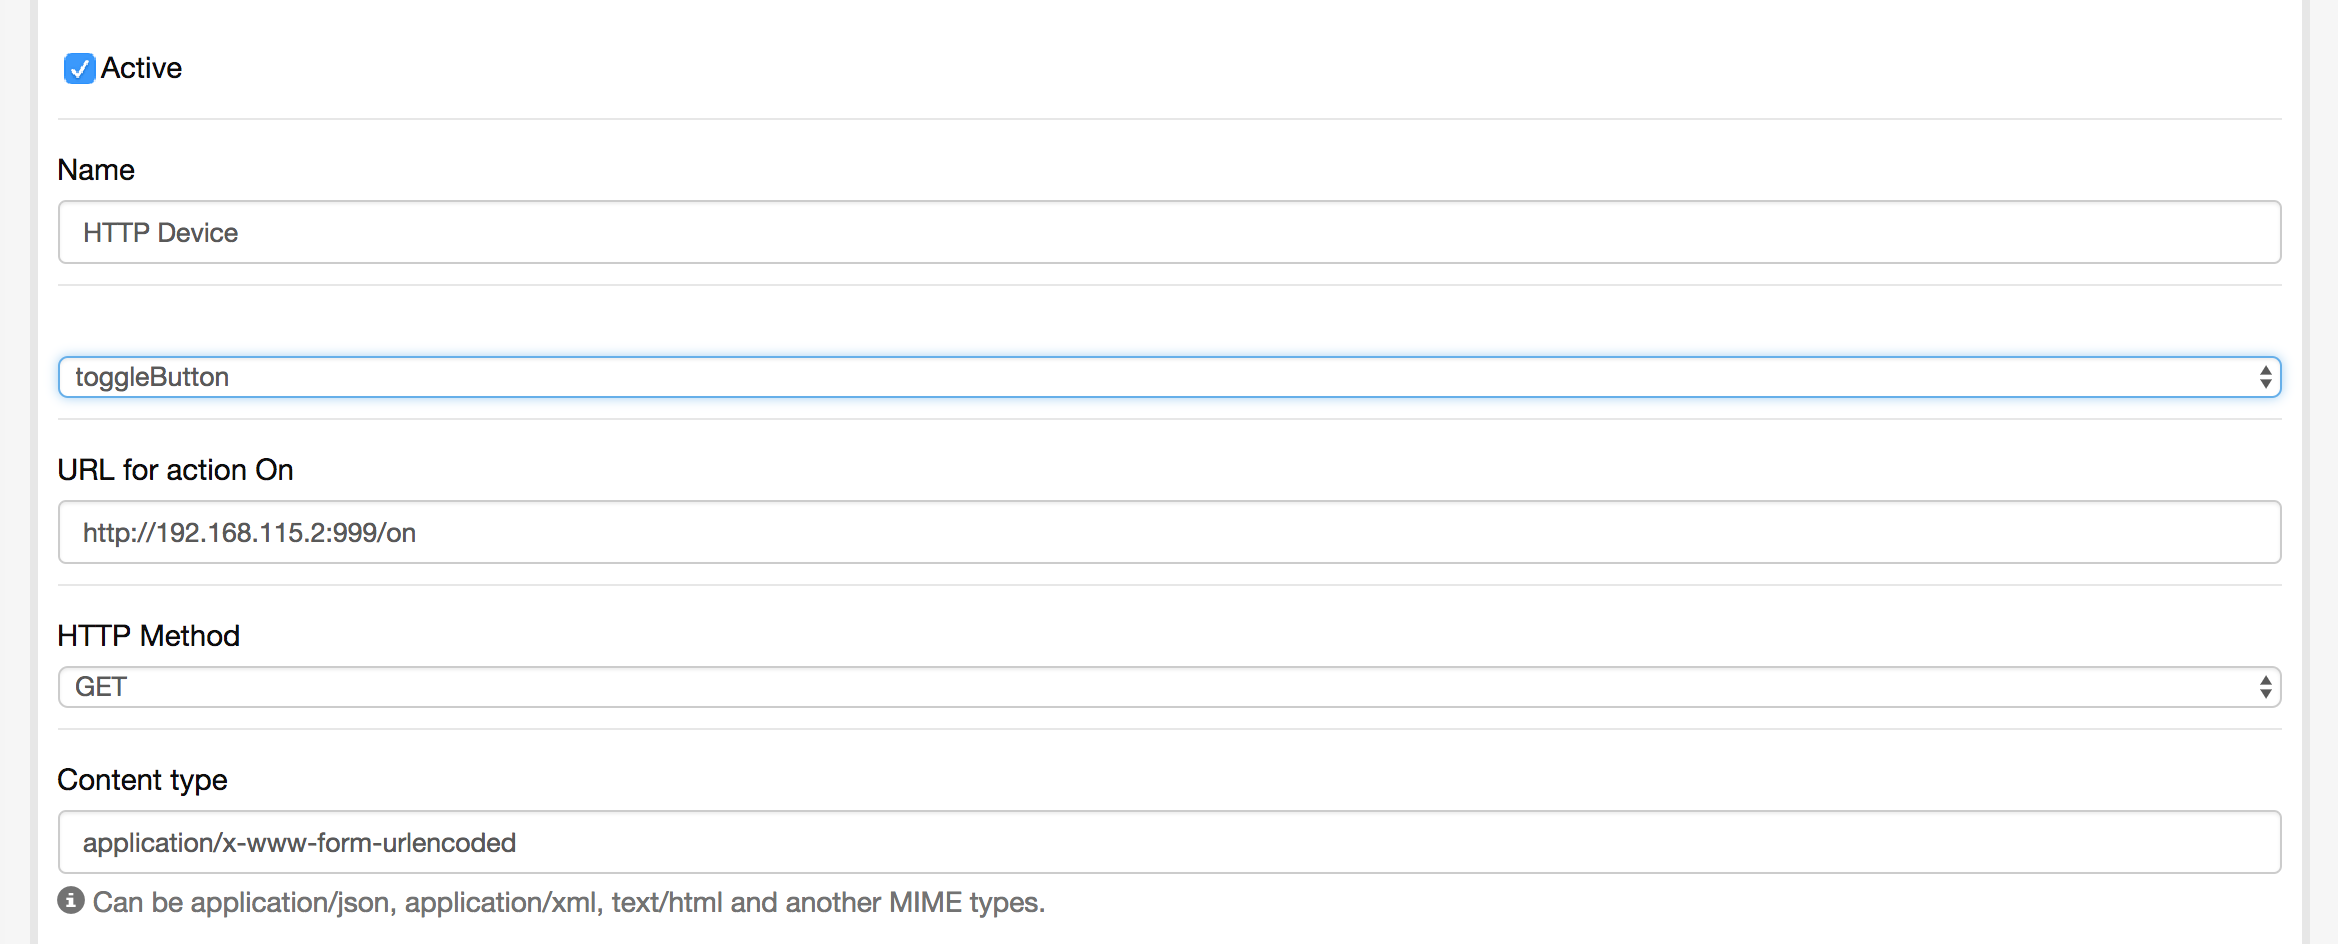This screenshot has height=944, width=2338.
Task: Click the up-down arrows on the GET selector
Action: pos(2265,687)
